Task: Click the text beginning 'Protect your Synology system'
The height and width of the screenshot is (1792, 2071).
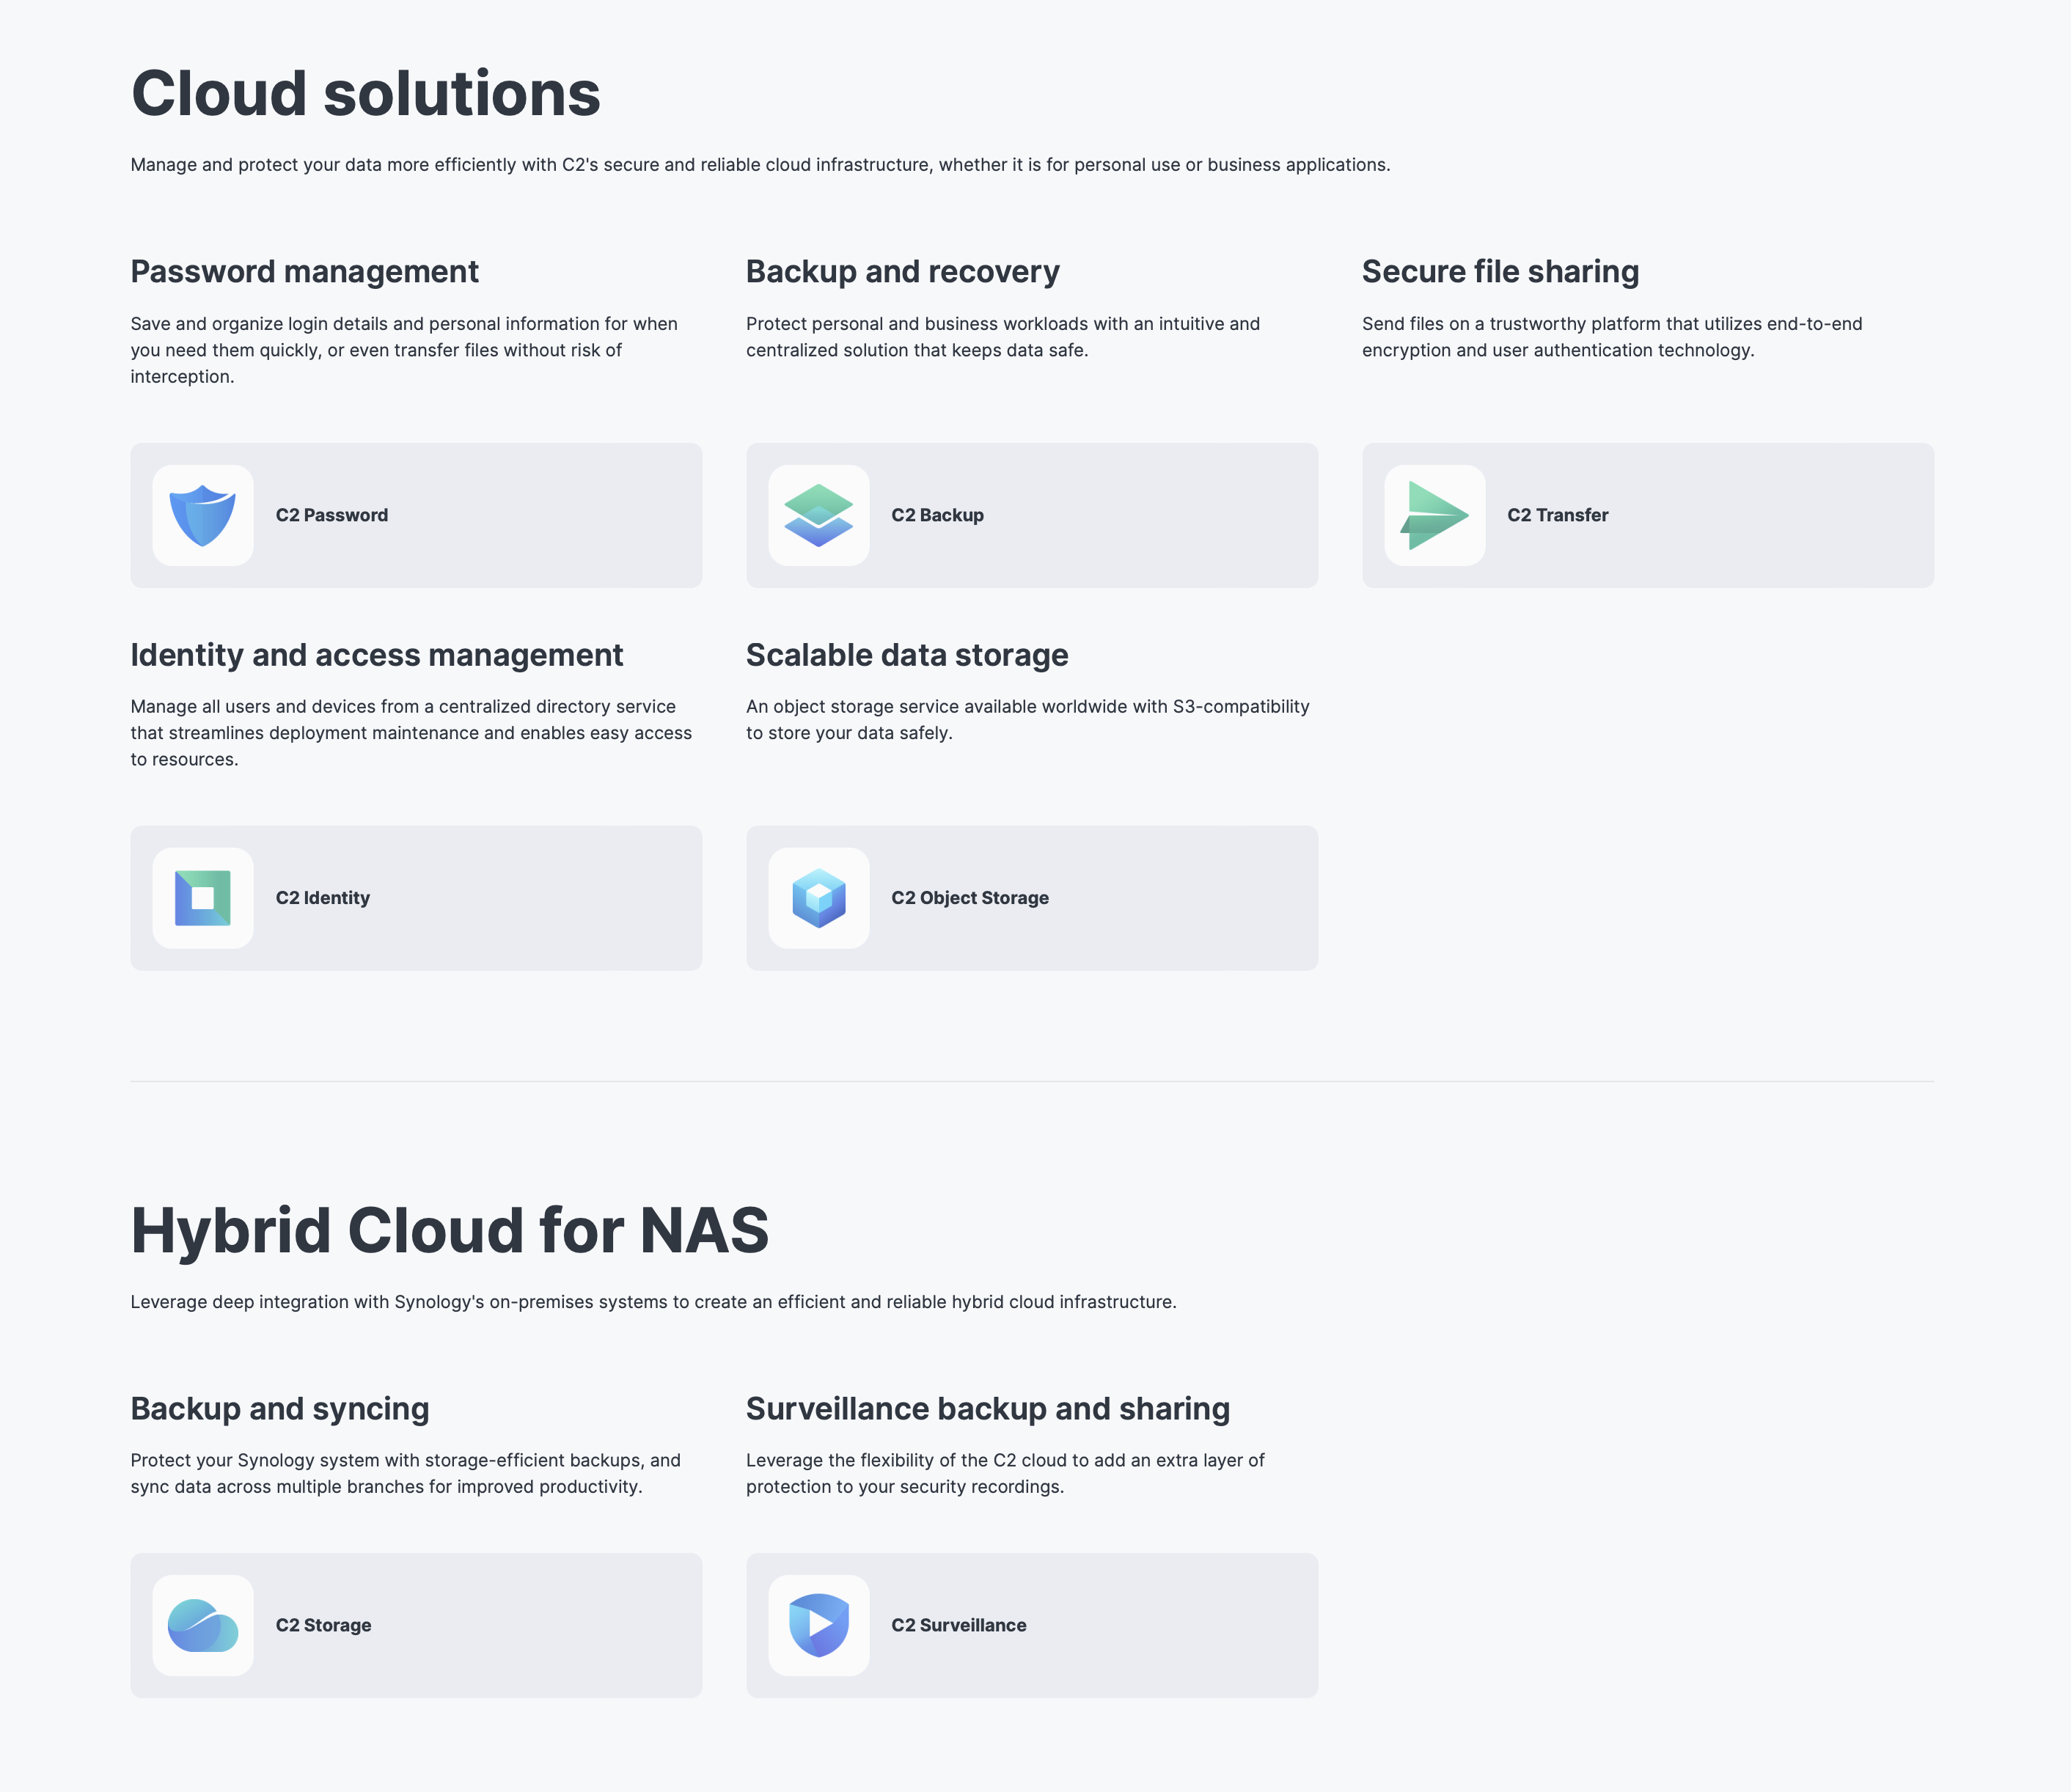Action: tap(405, 1474)
